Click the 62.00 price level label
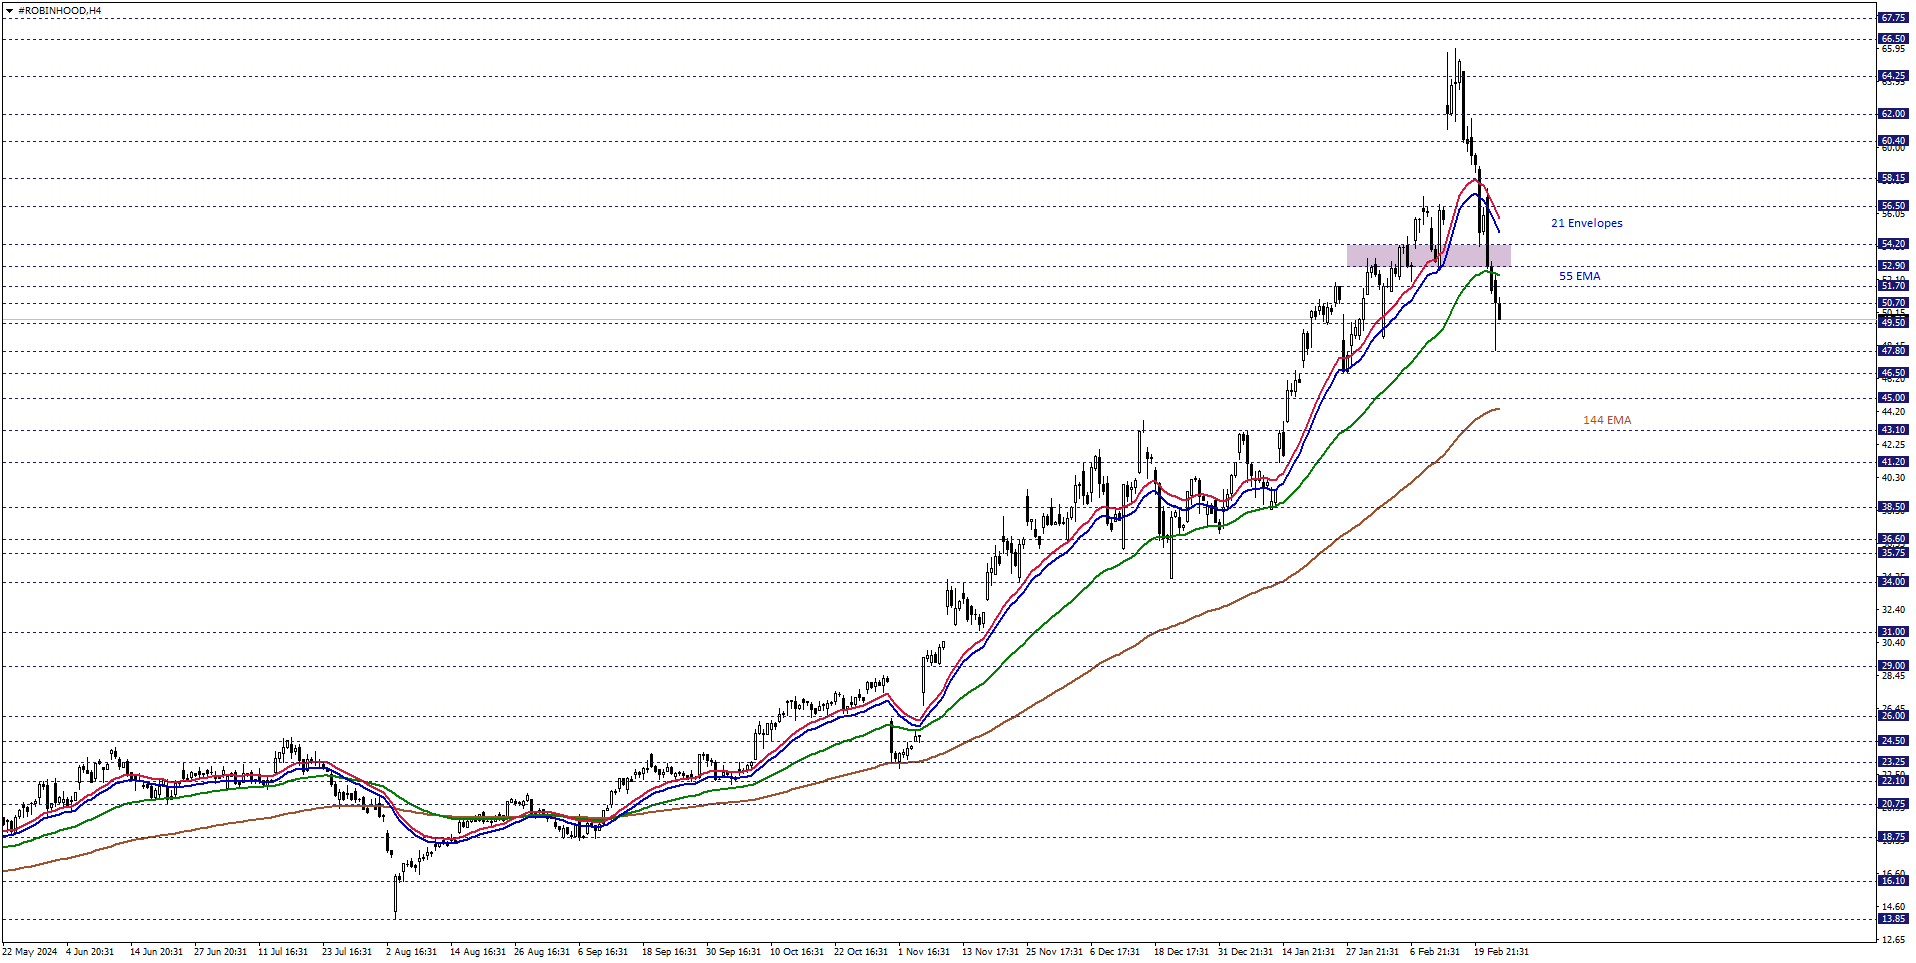The height and width of the screenshot is (963, 1916). tap(1893, 114)
